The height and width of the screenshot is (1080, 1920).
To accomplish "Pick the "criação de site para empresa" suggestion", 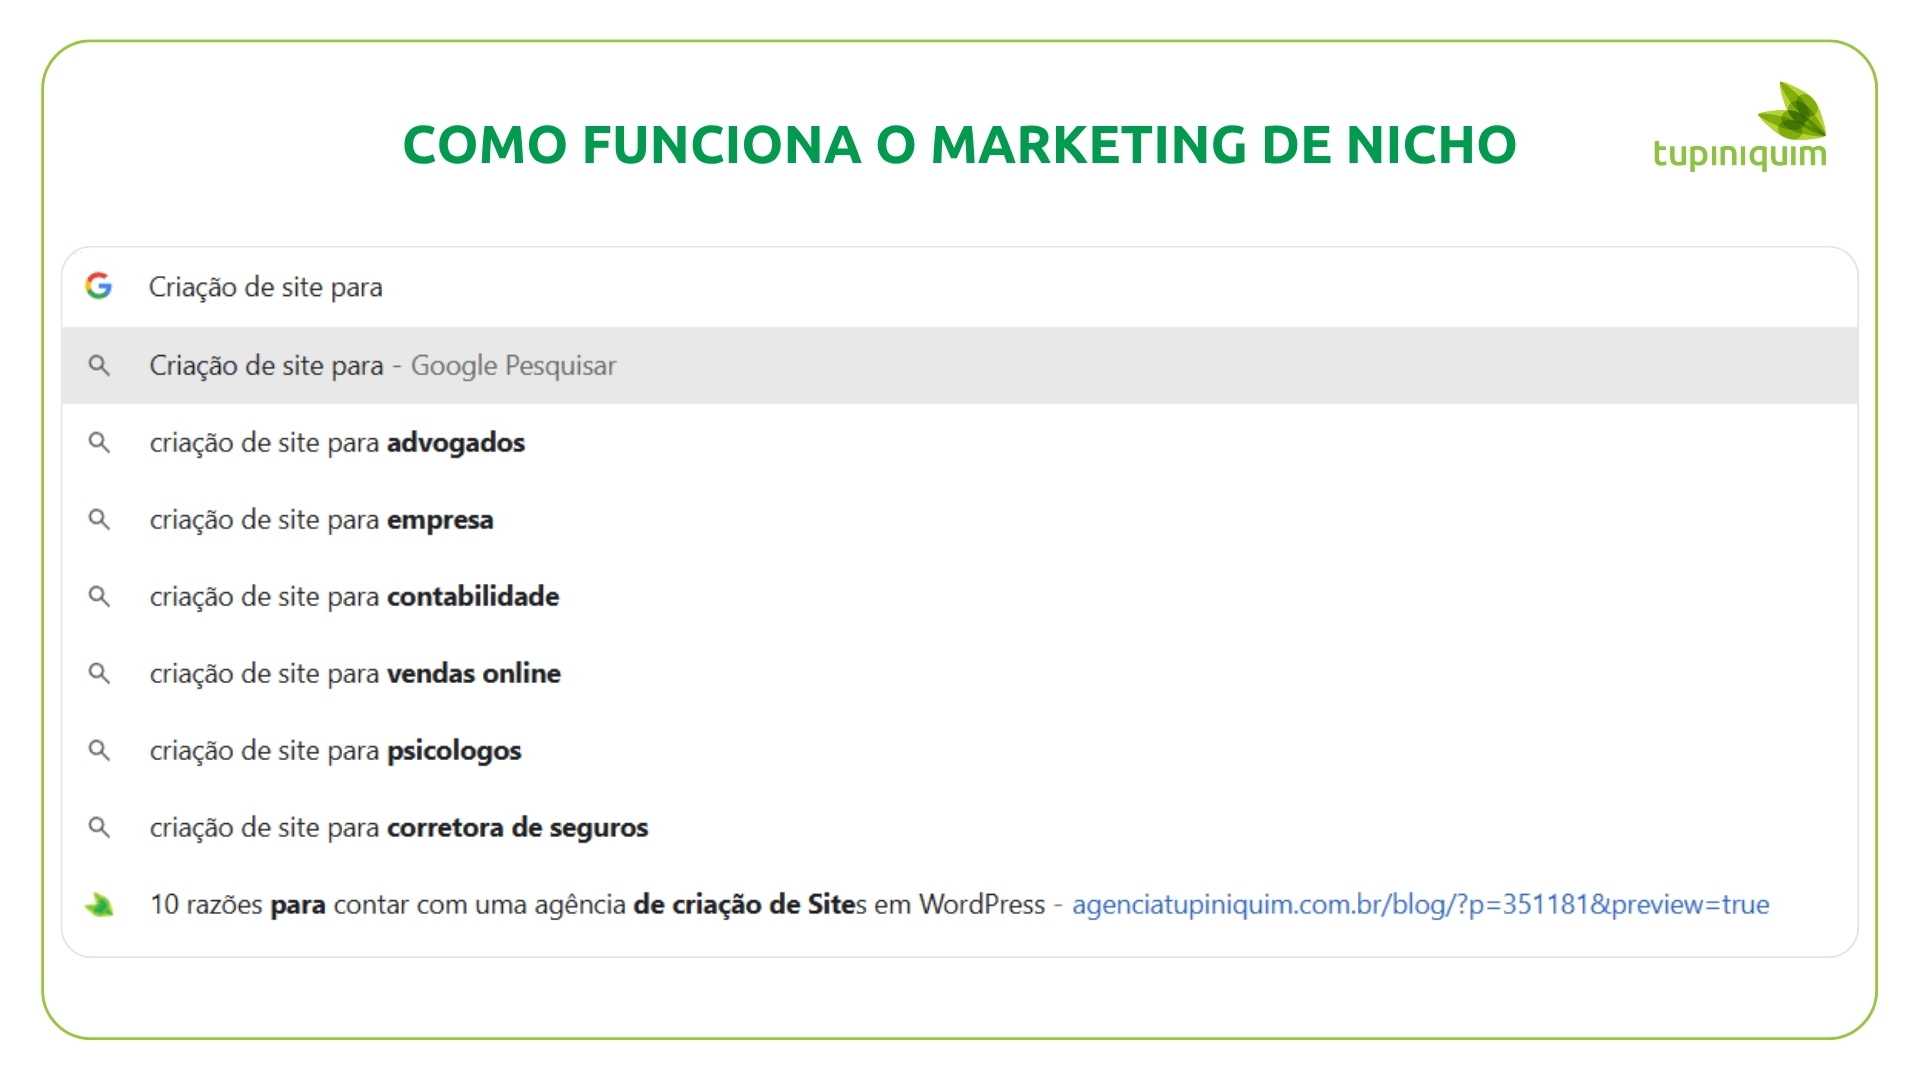I will click(322, 519).
